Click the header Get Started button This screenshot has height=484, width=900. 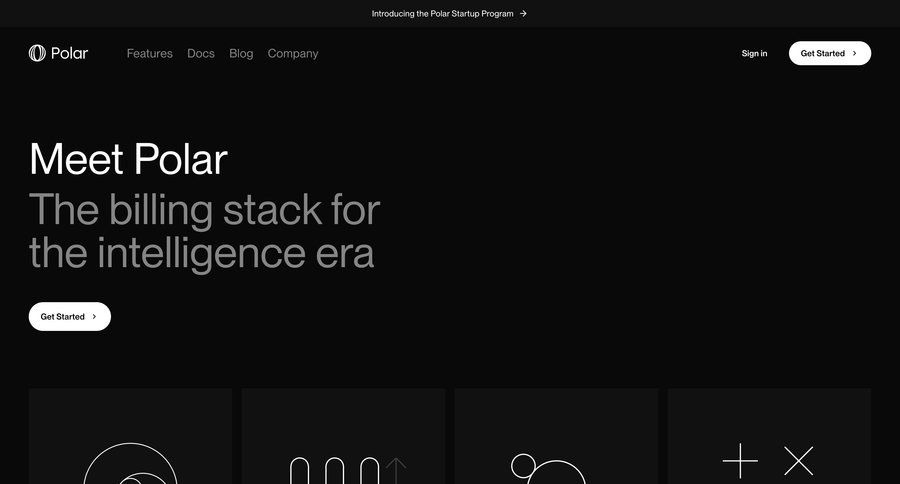830,53
